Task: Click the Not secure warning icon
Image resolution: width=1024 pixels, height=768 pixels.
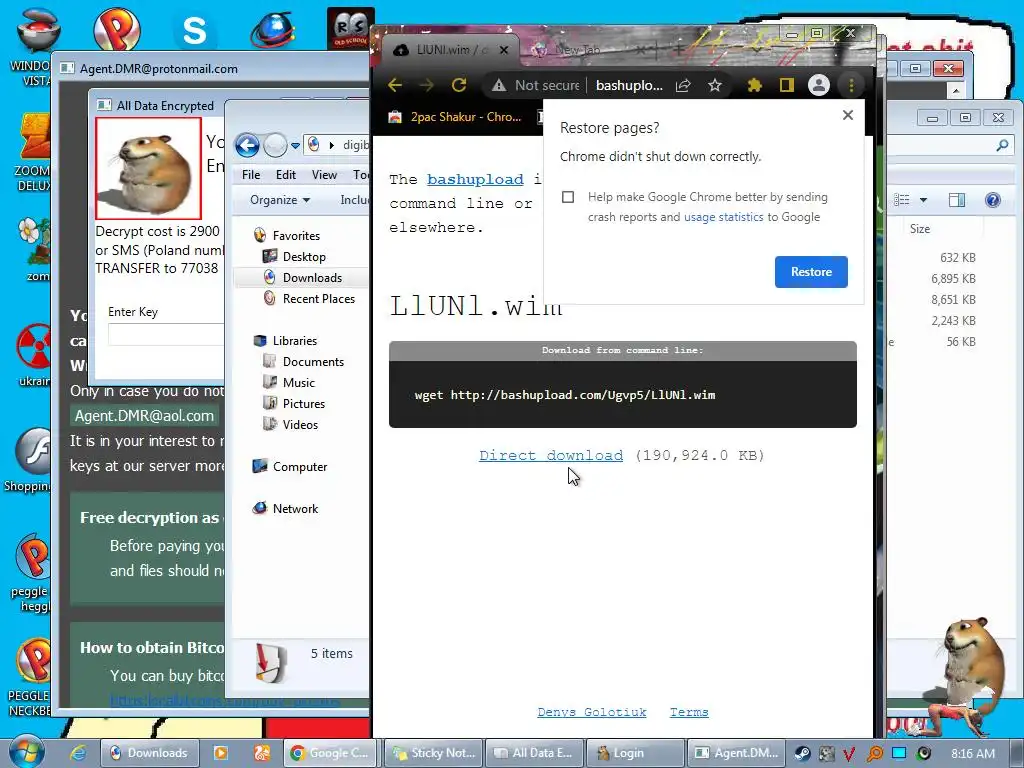Action: [499, 85]
